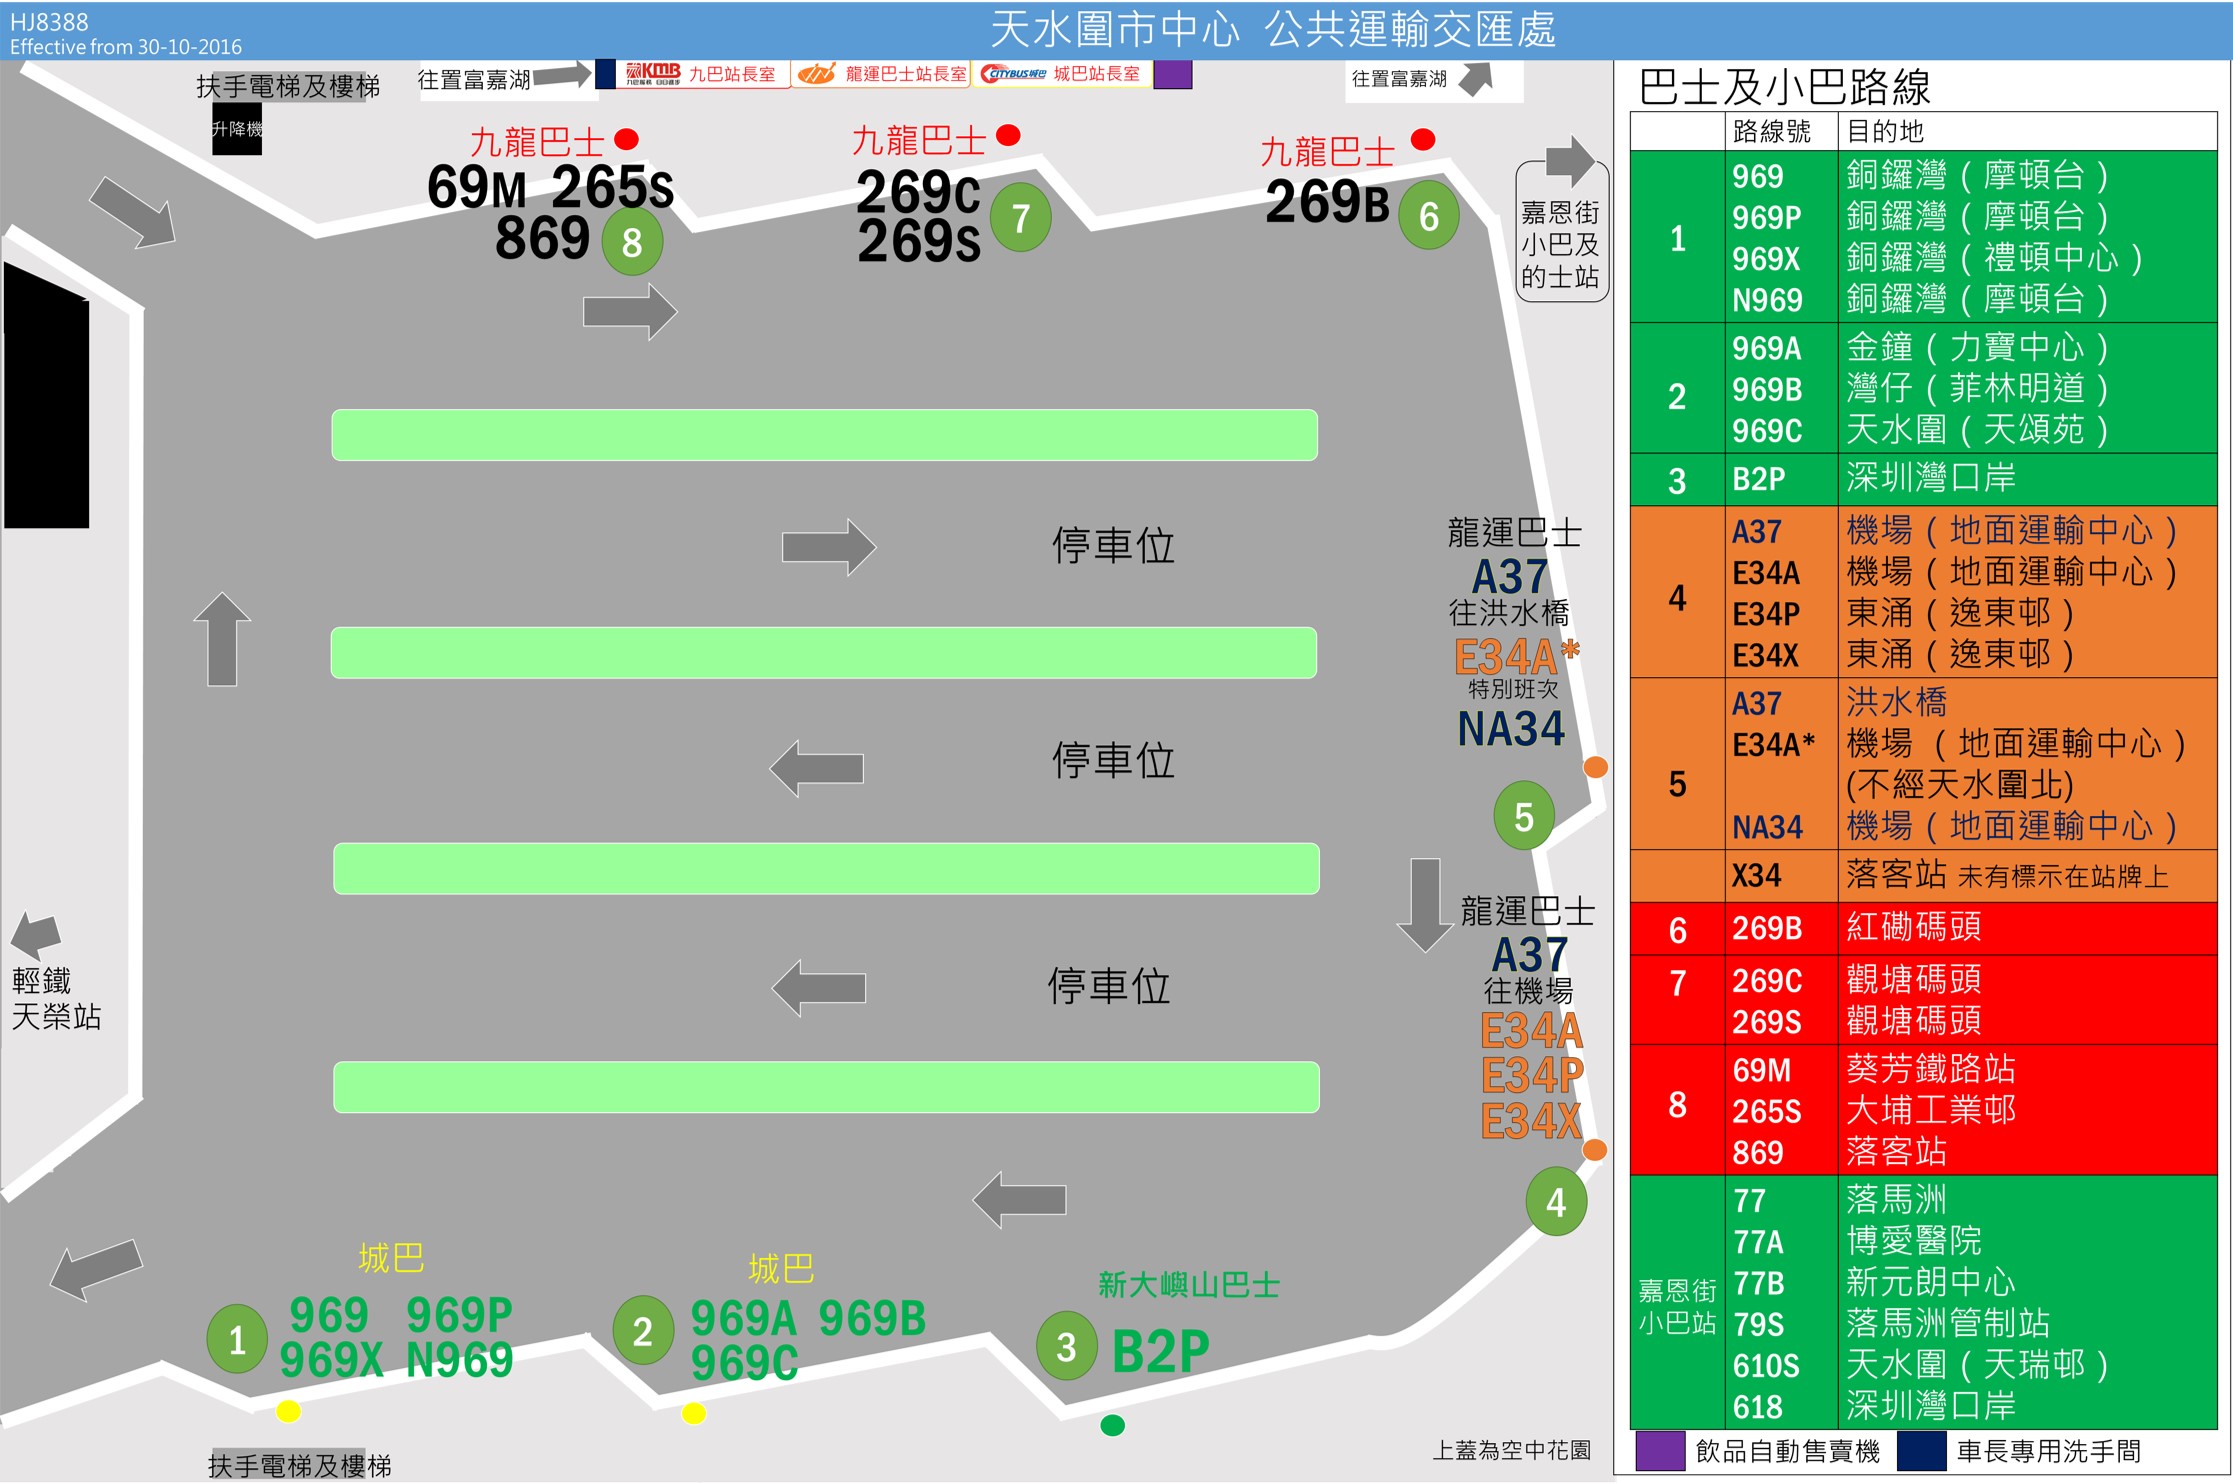Click the stop 7 circle beside 269C

[1021, 217]
